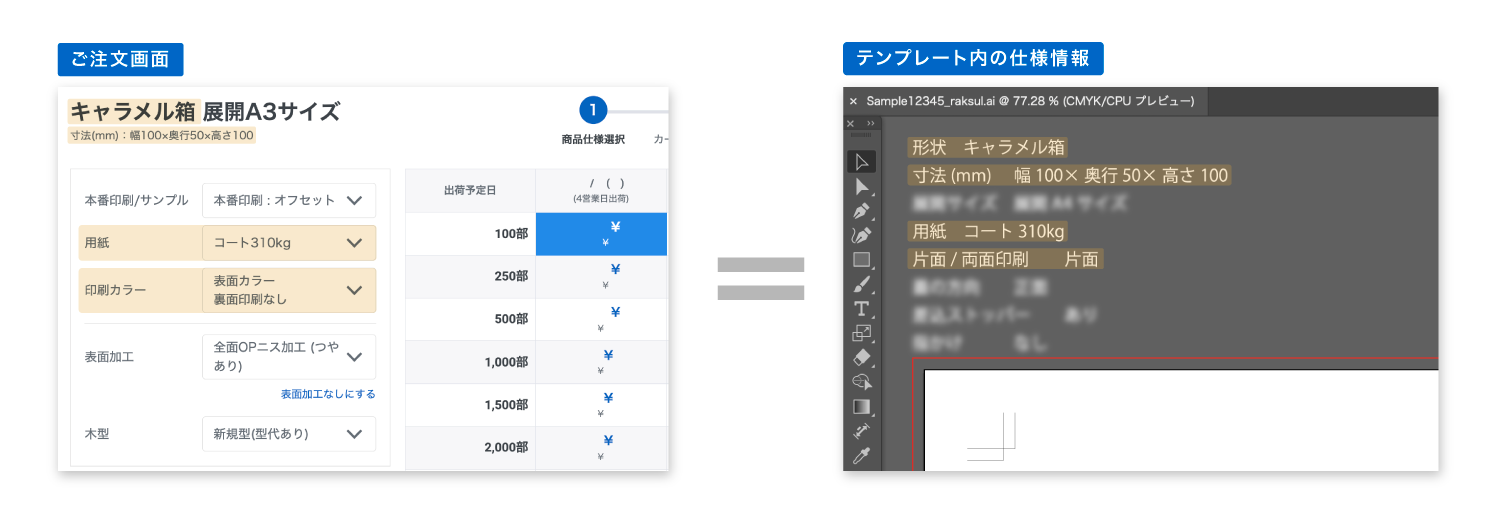The width and height of the screenshot is (1500, 531).
Task: Open the 新規型(型代あり) dropdown
Action: (x=289, y=434)
